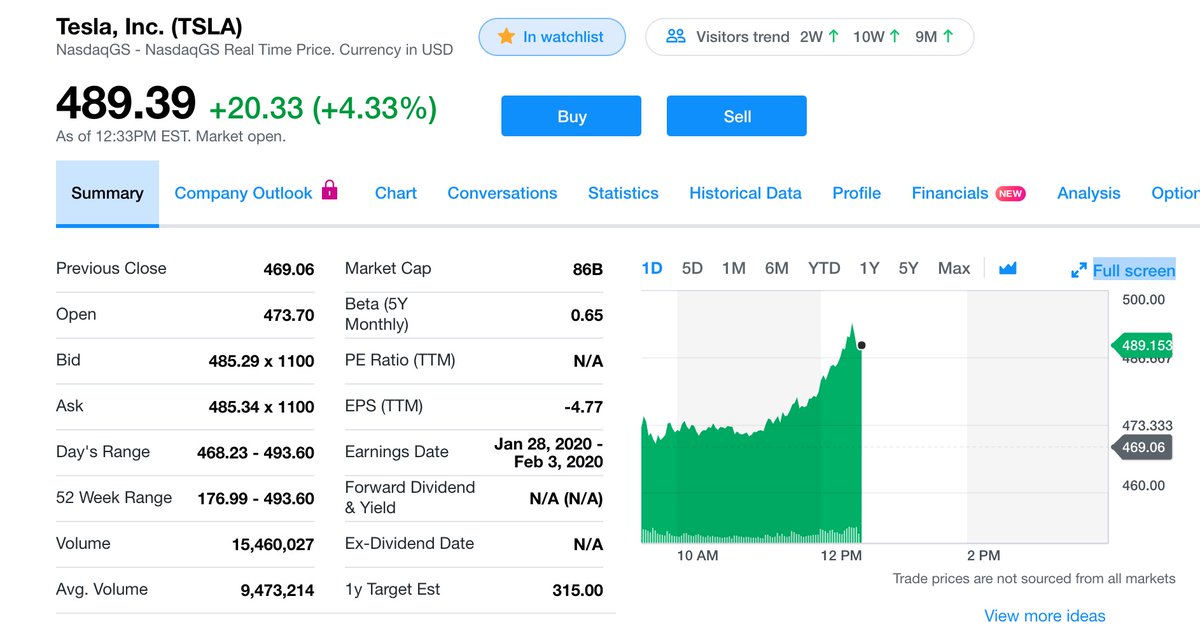The image size is (1200, 638).
Task: Click the black price point marker on chart
Action: coord(862,345)
